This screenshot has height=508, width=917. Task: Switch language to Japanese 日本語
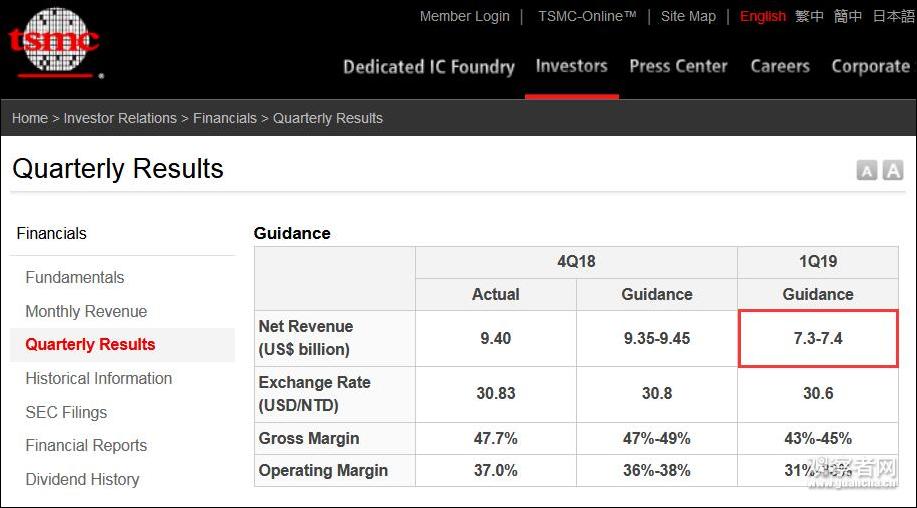(x=894, y=16)
